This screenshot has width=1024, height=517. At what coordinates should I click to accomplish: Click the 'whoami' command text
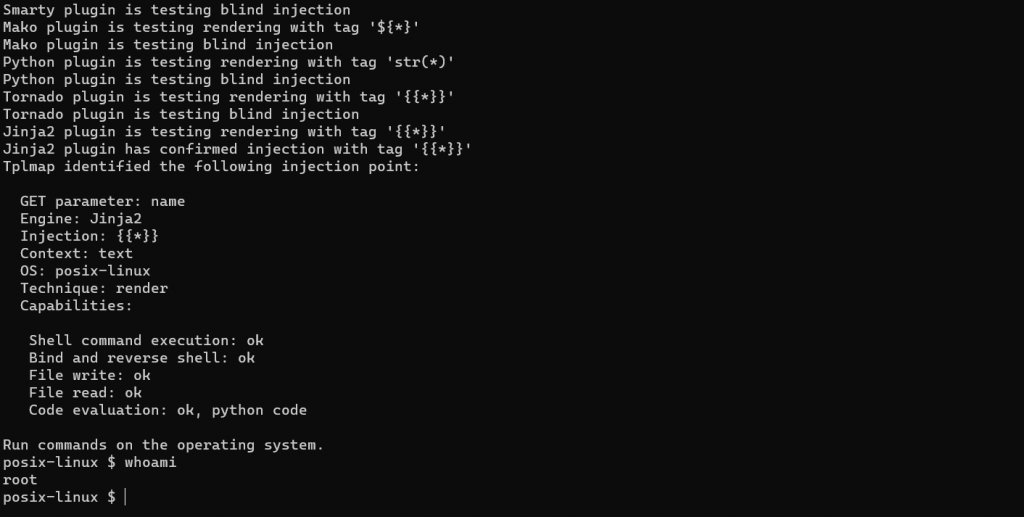point(150,462)
